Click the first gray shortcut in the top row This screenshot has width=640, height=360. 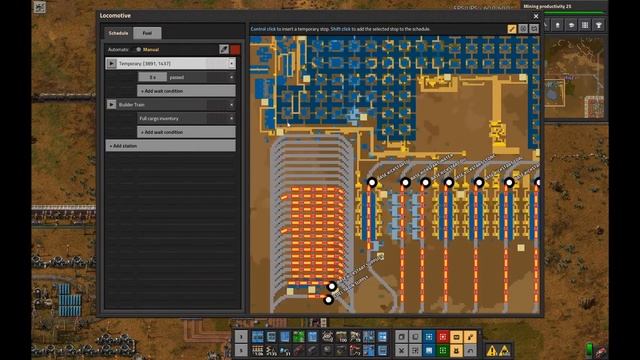[402, 337]
